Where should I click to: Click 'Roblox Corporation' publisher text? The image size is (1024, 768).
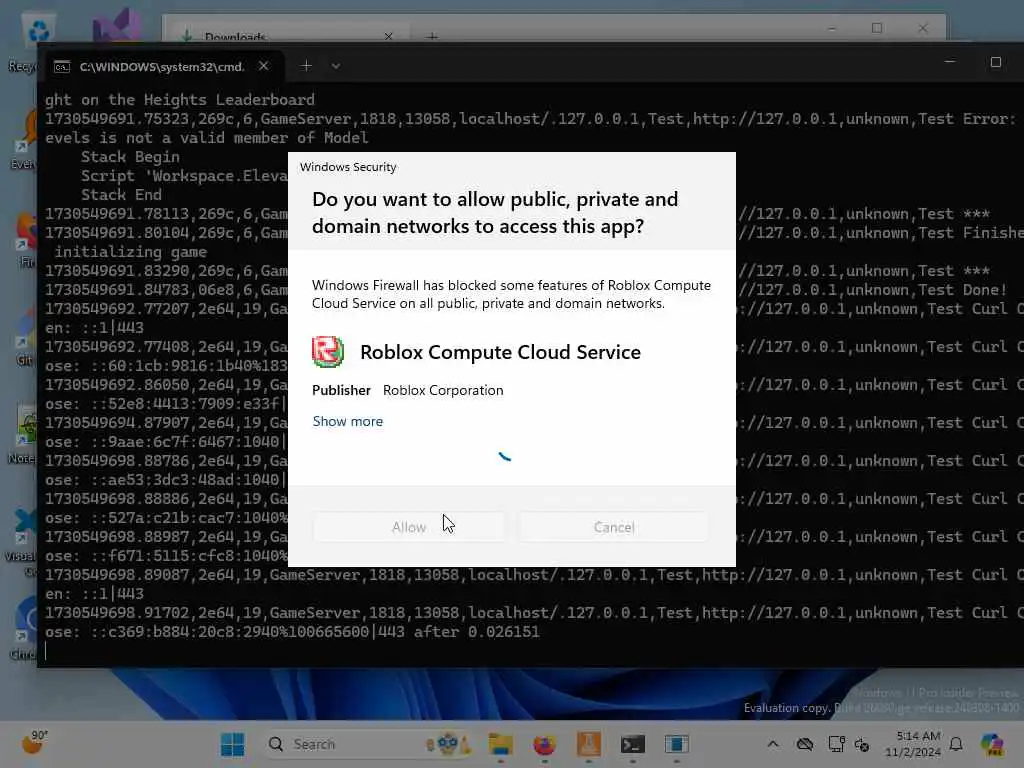pos(443,390)
